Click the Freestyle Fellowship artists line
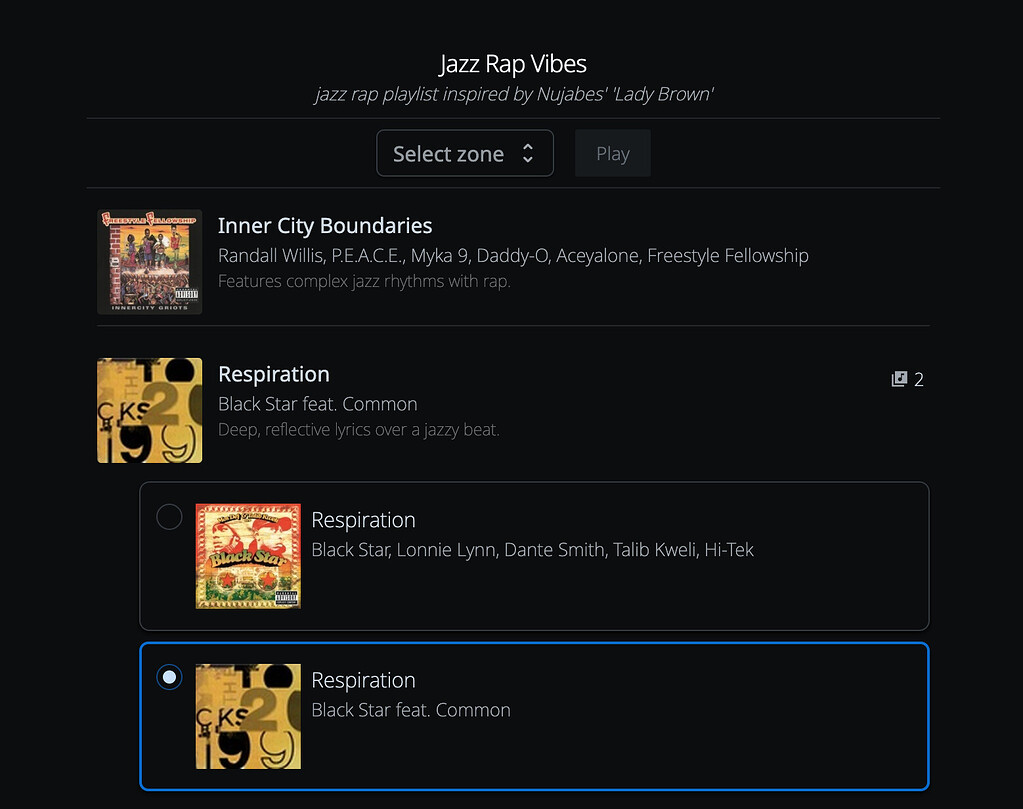 point(513,256)
